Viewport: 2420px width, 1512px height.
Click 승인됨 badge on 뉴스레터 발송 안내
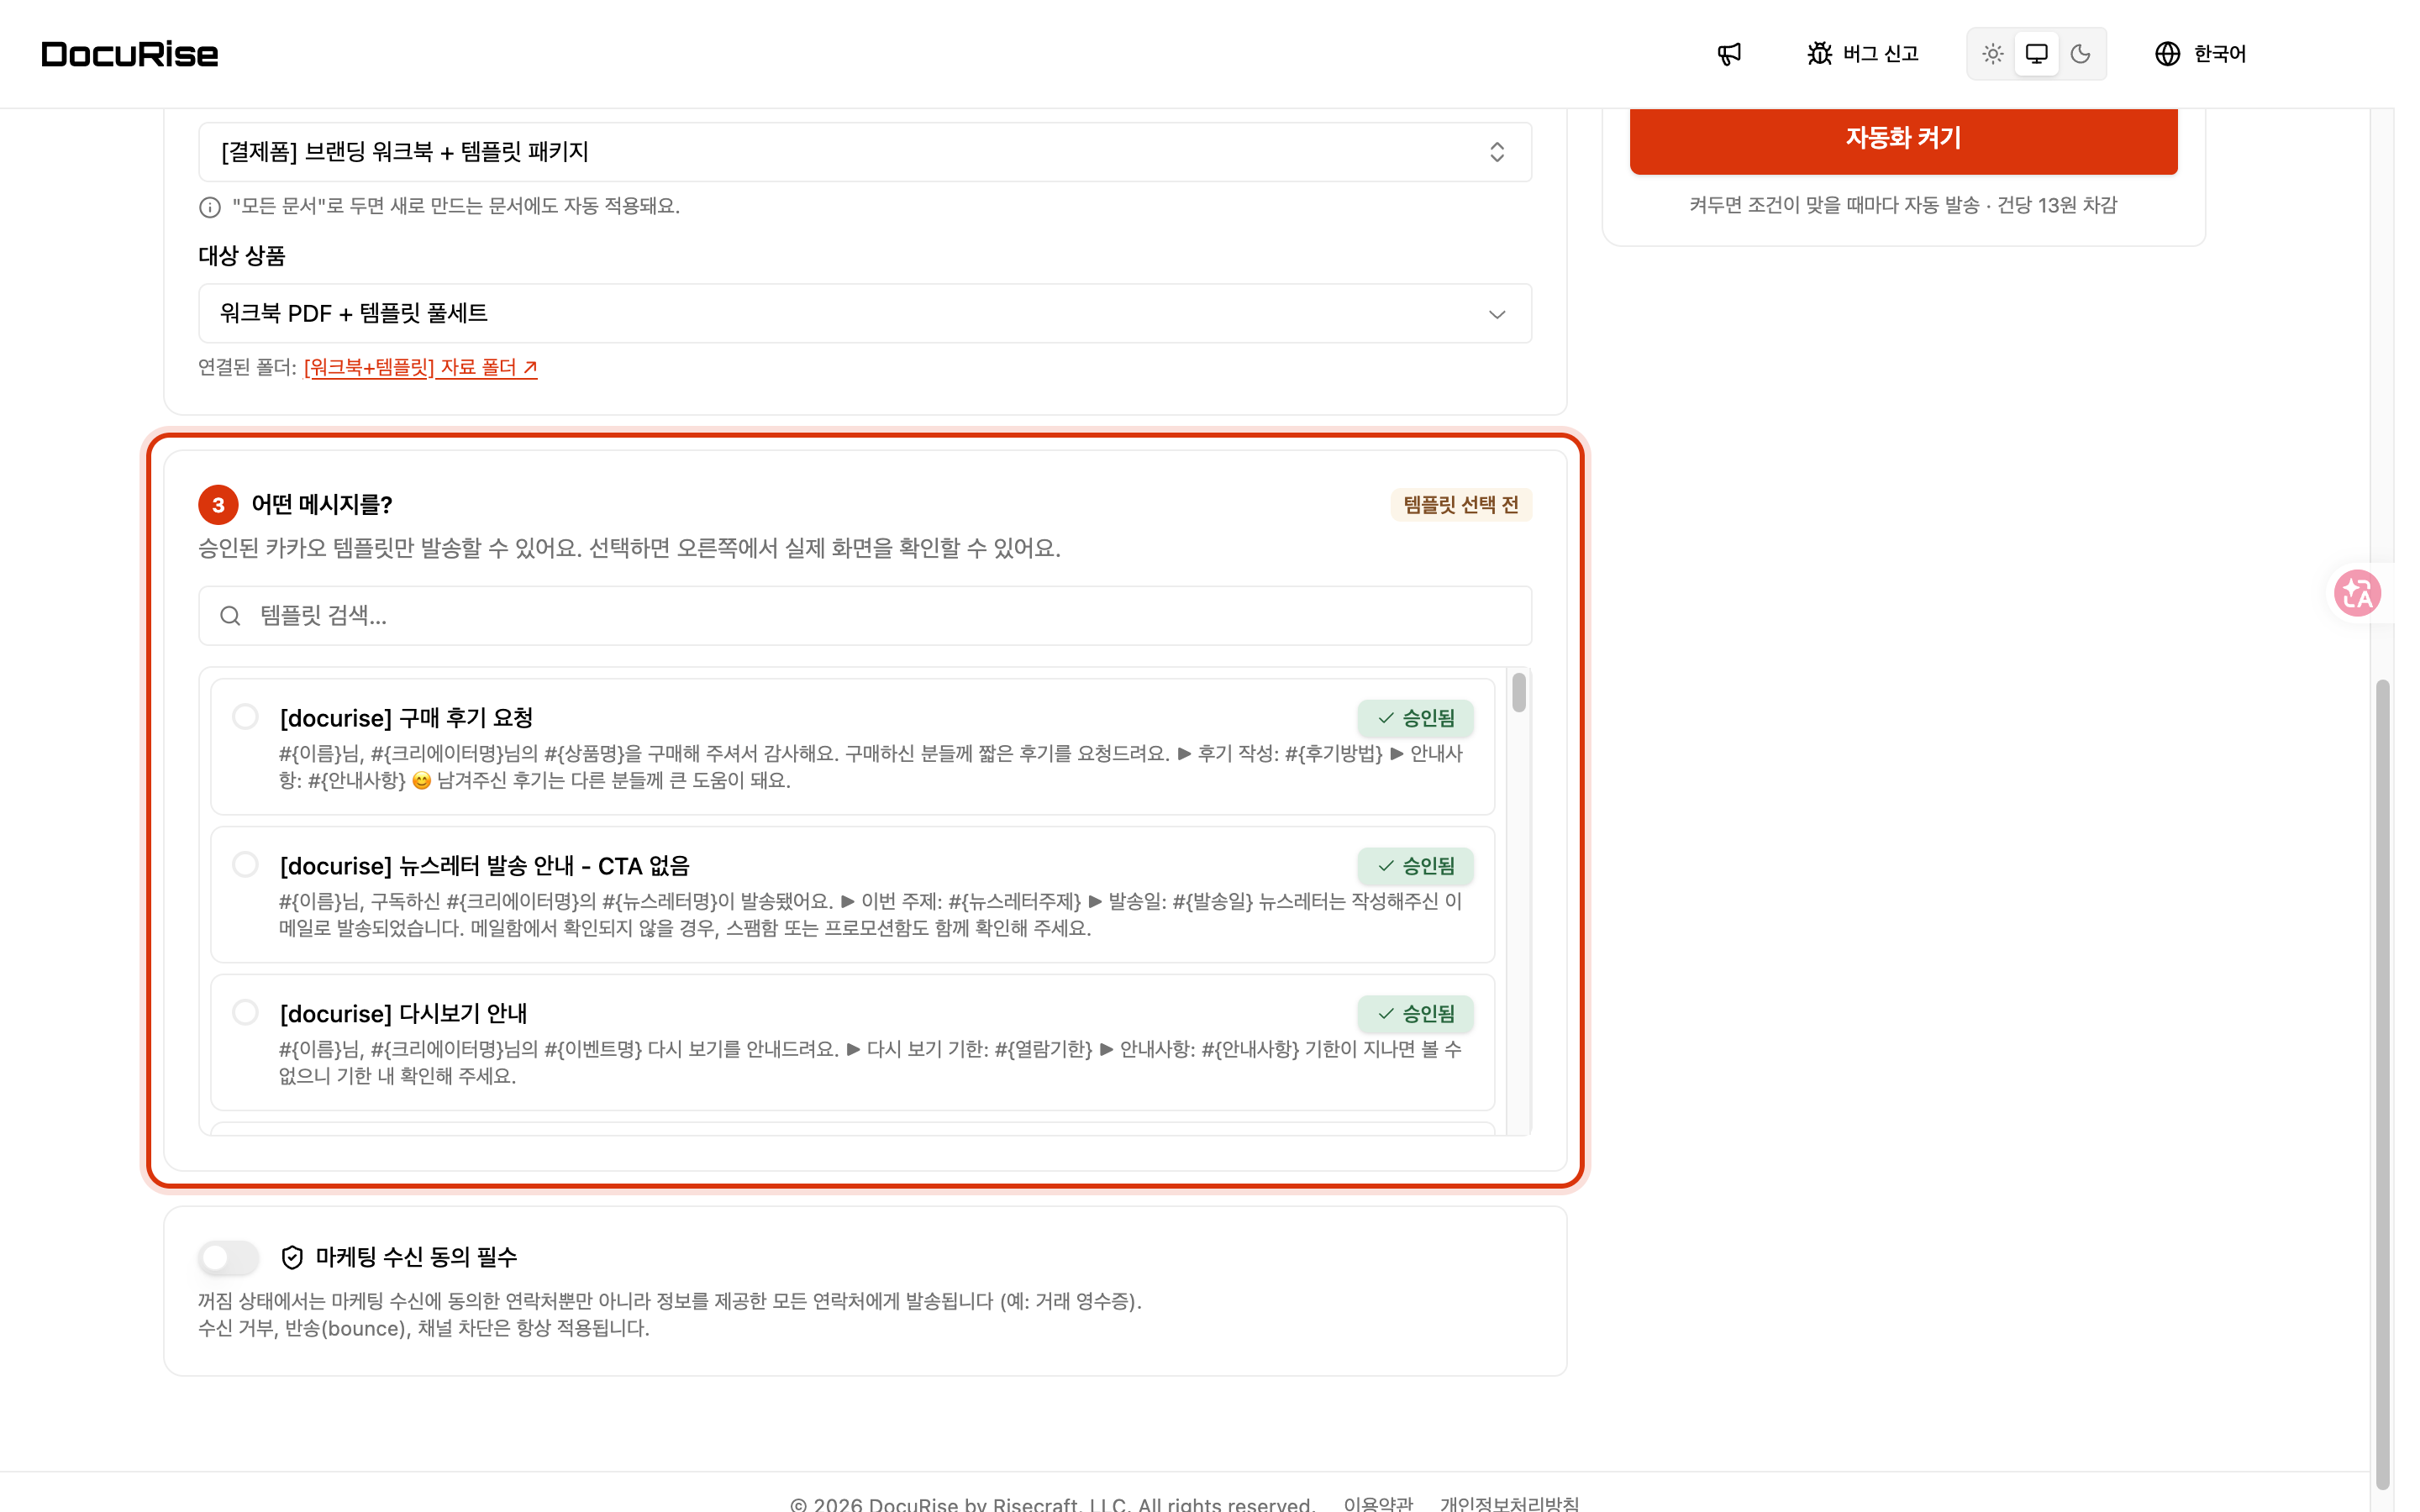1415,866
